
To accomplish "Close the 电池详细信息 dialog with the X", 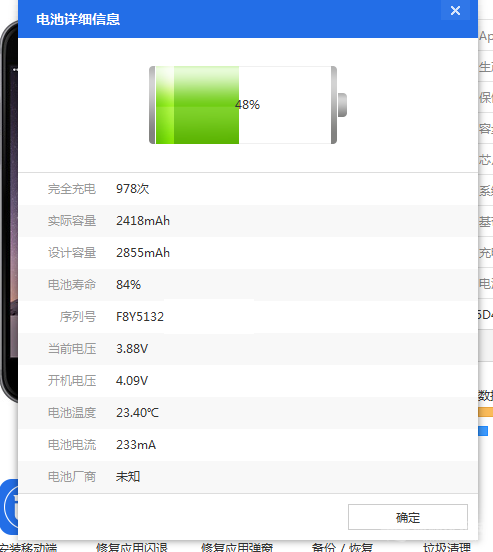I will (x=455, y=10).
